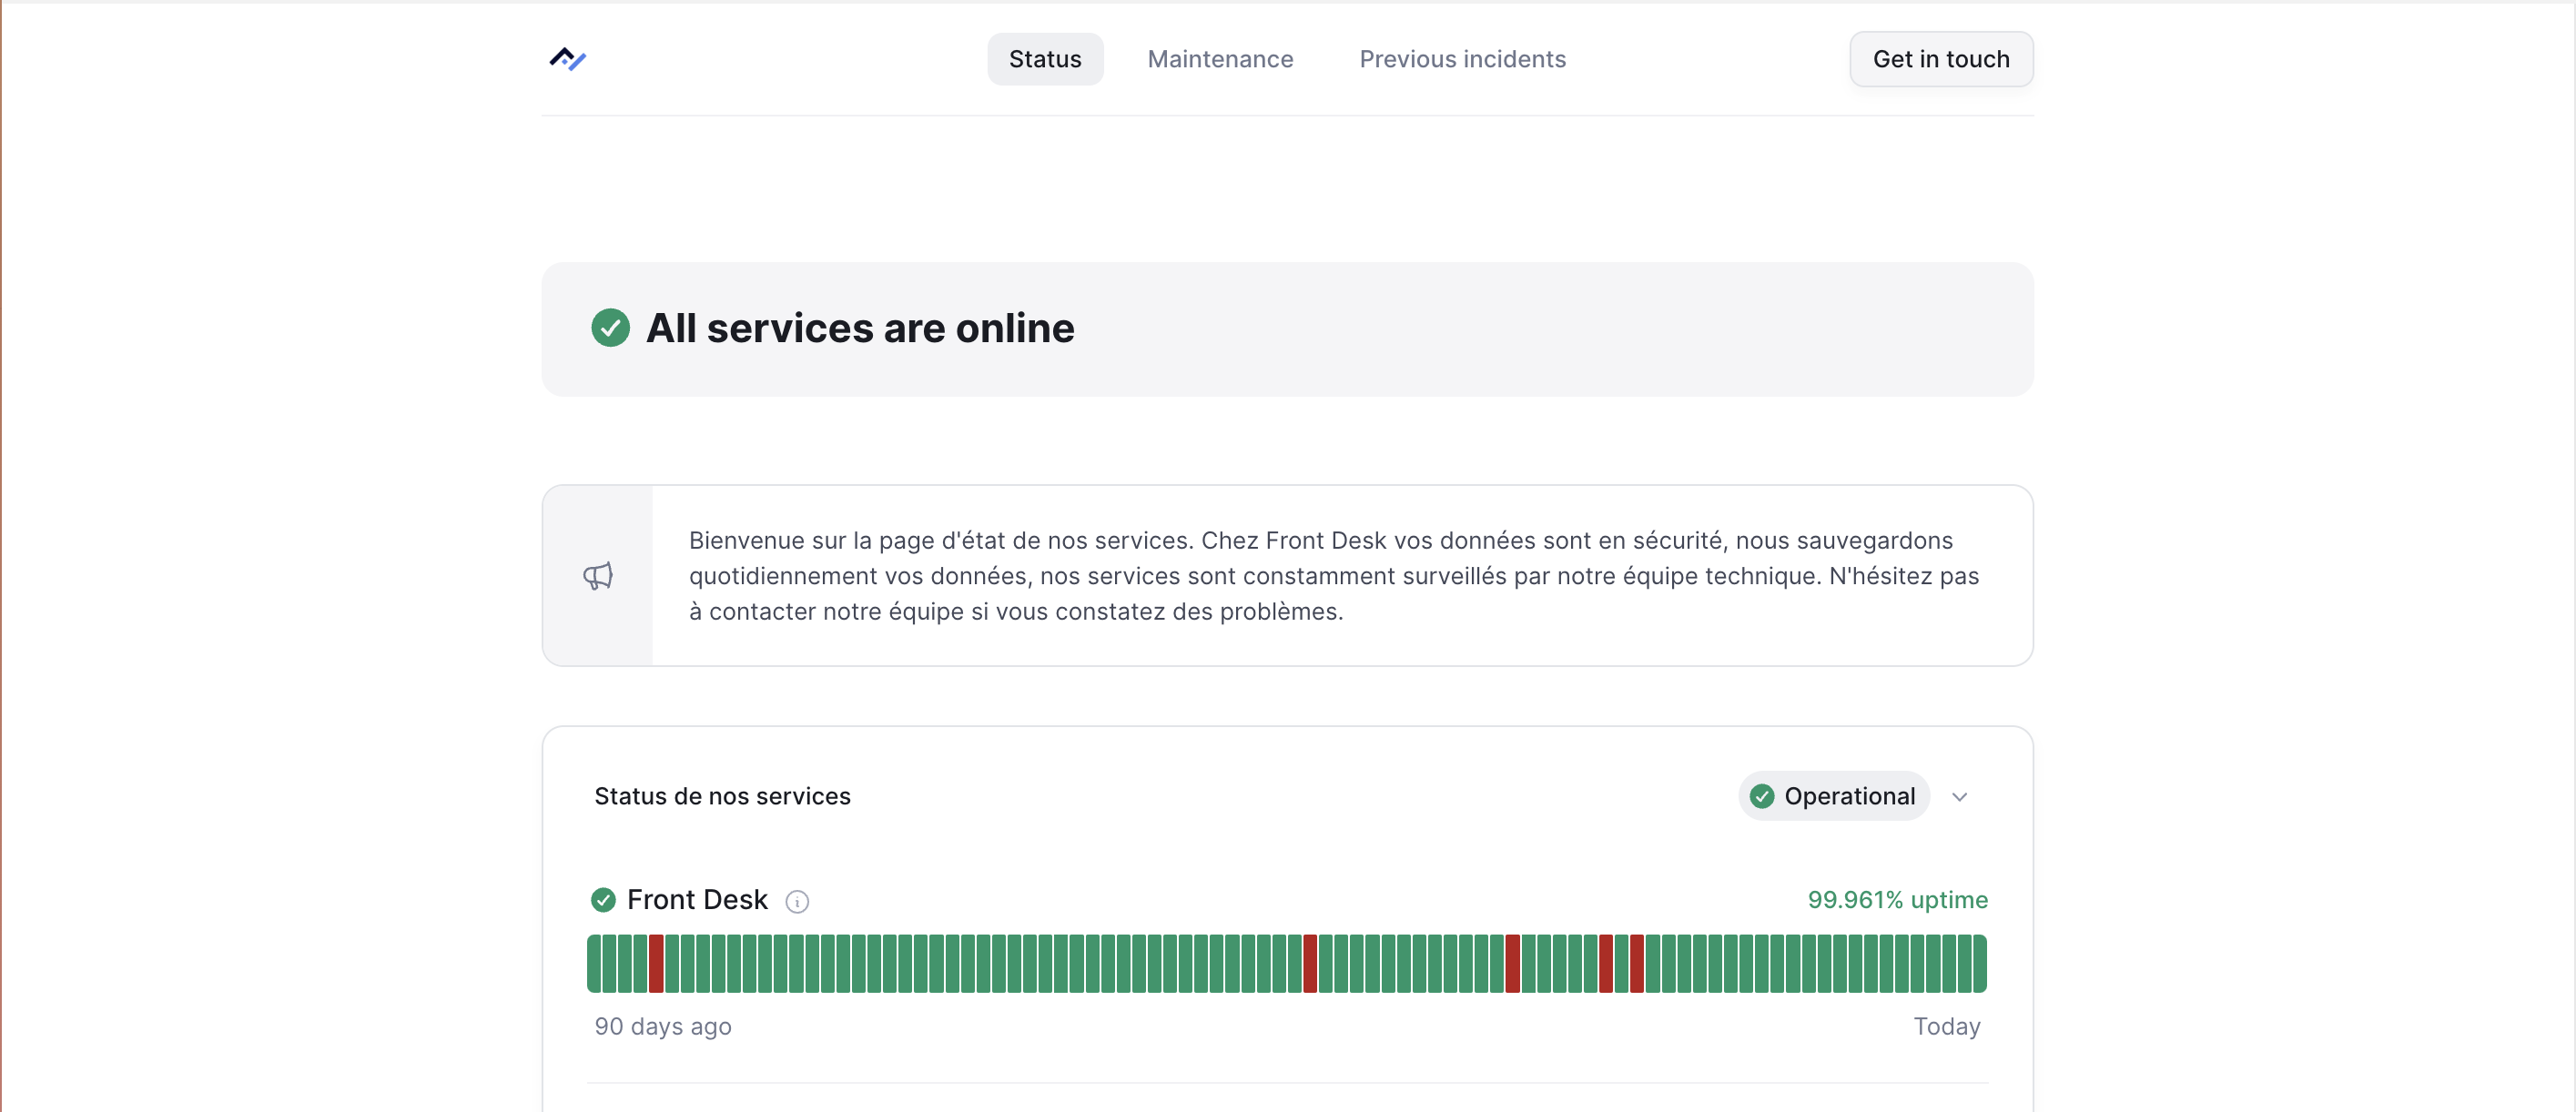Collapse the Status de nos services section
Image resolution: width=2576 pixels, height=1112 pixels.
(x=1959, y=797)
